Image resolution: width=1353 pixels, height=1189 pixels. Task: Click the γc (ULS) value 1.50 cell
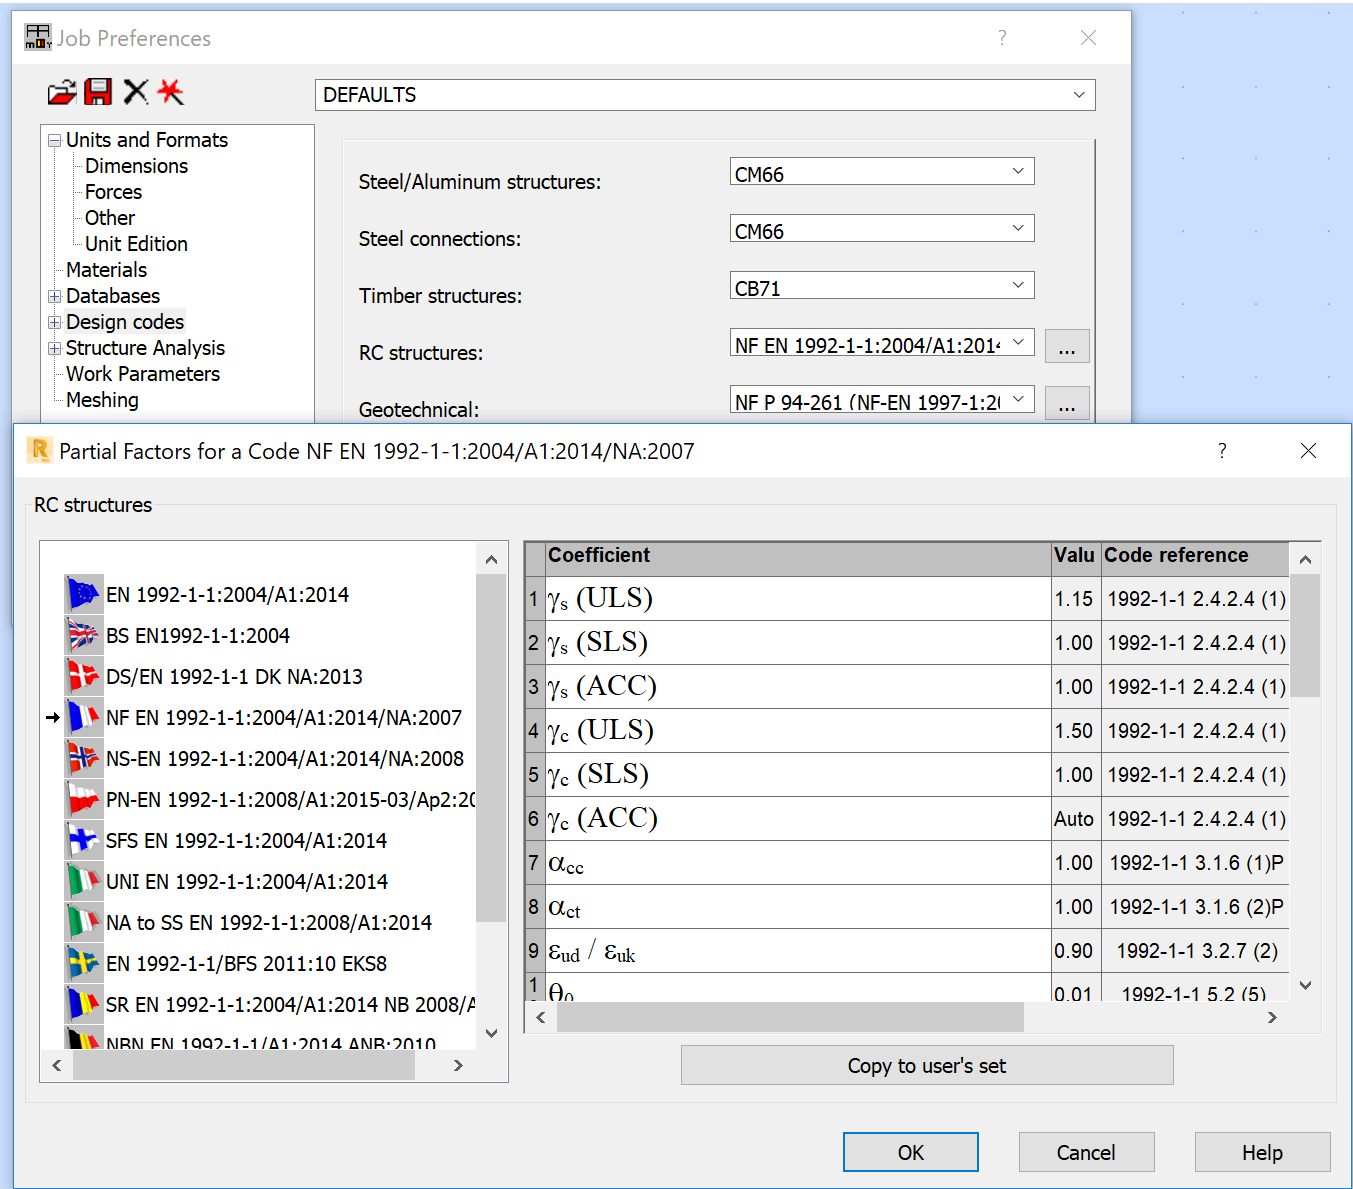[x=1074, y=730]
